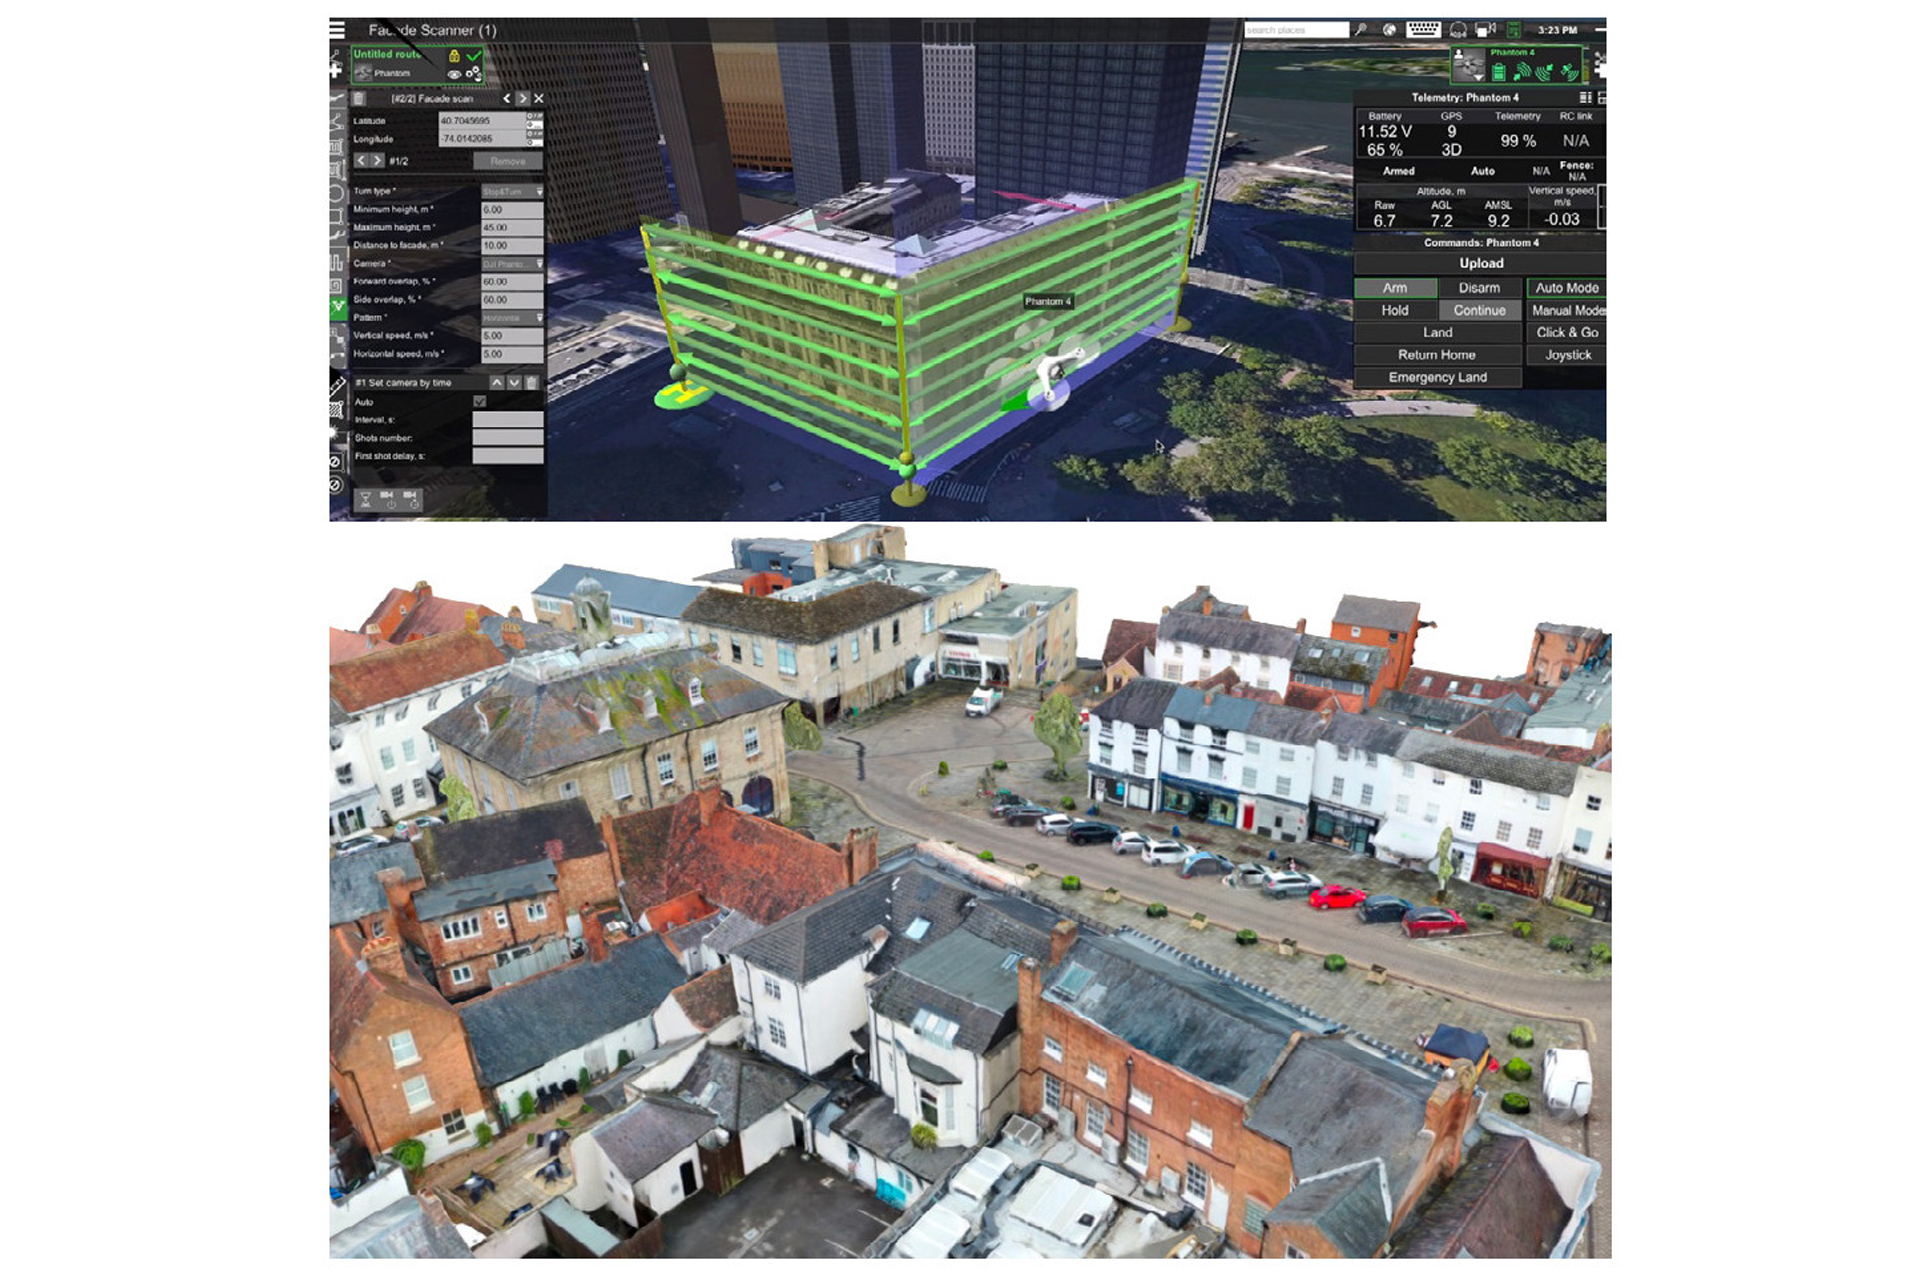This screenshot has height=1280, width=1920.
Task: Open the Turn type dropdown
Action: click(512, 191)
